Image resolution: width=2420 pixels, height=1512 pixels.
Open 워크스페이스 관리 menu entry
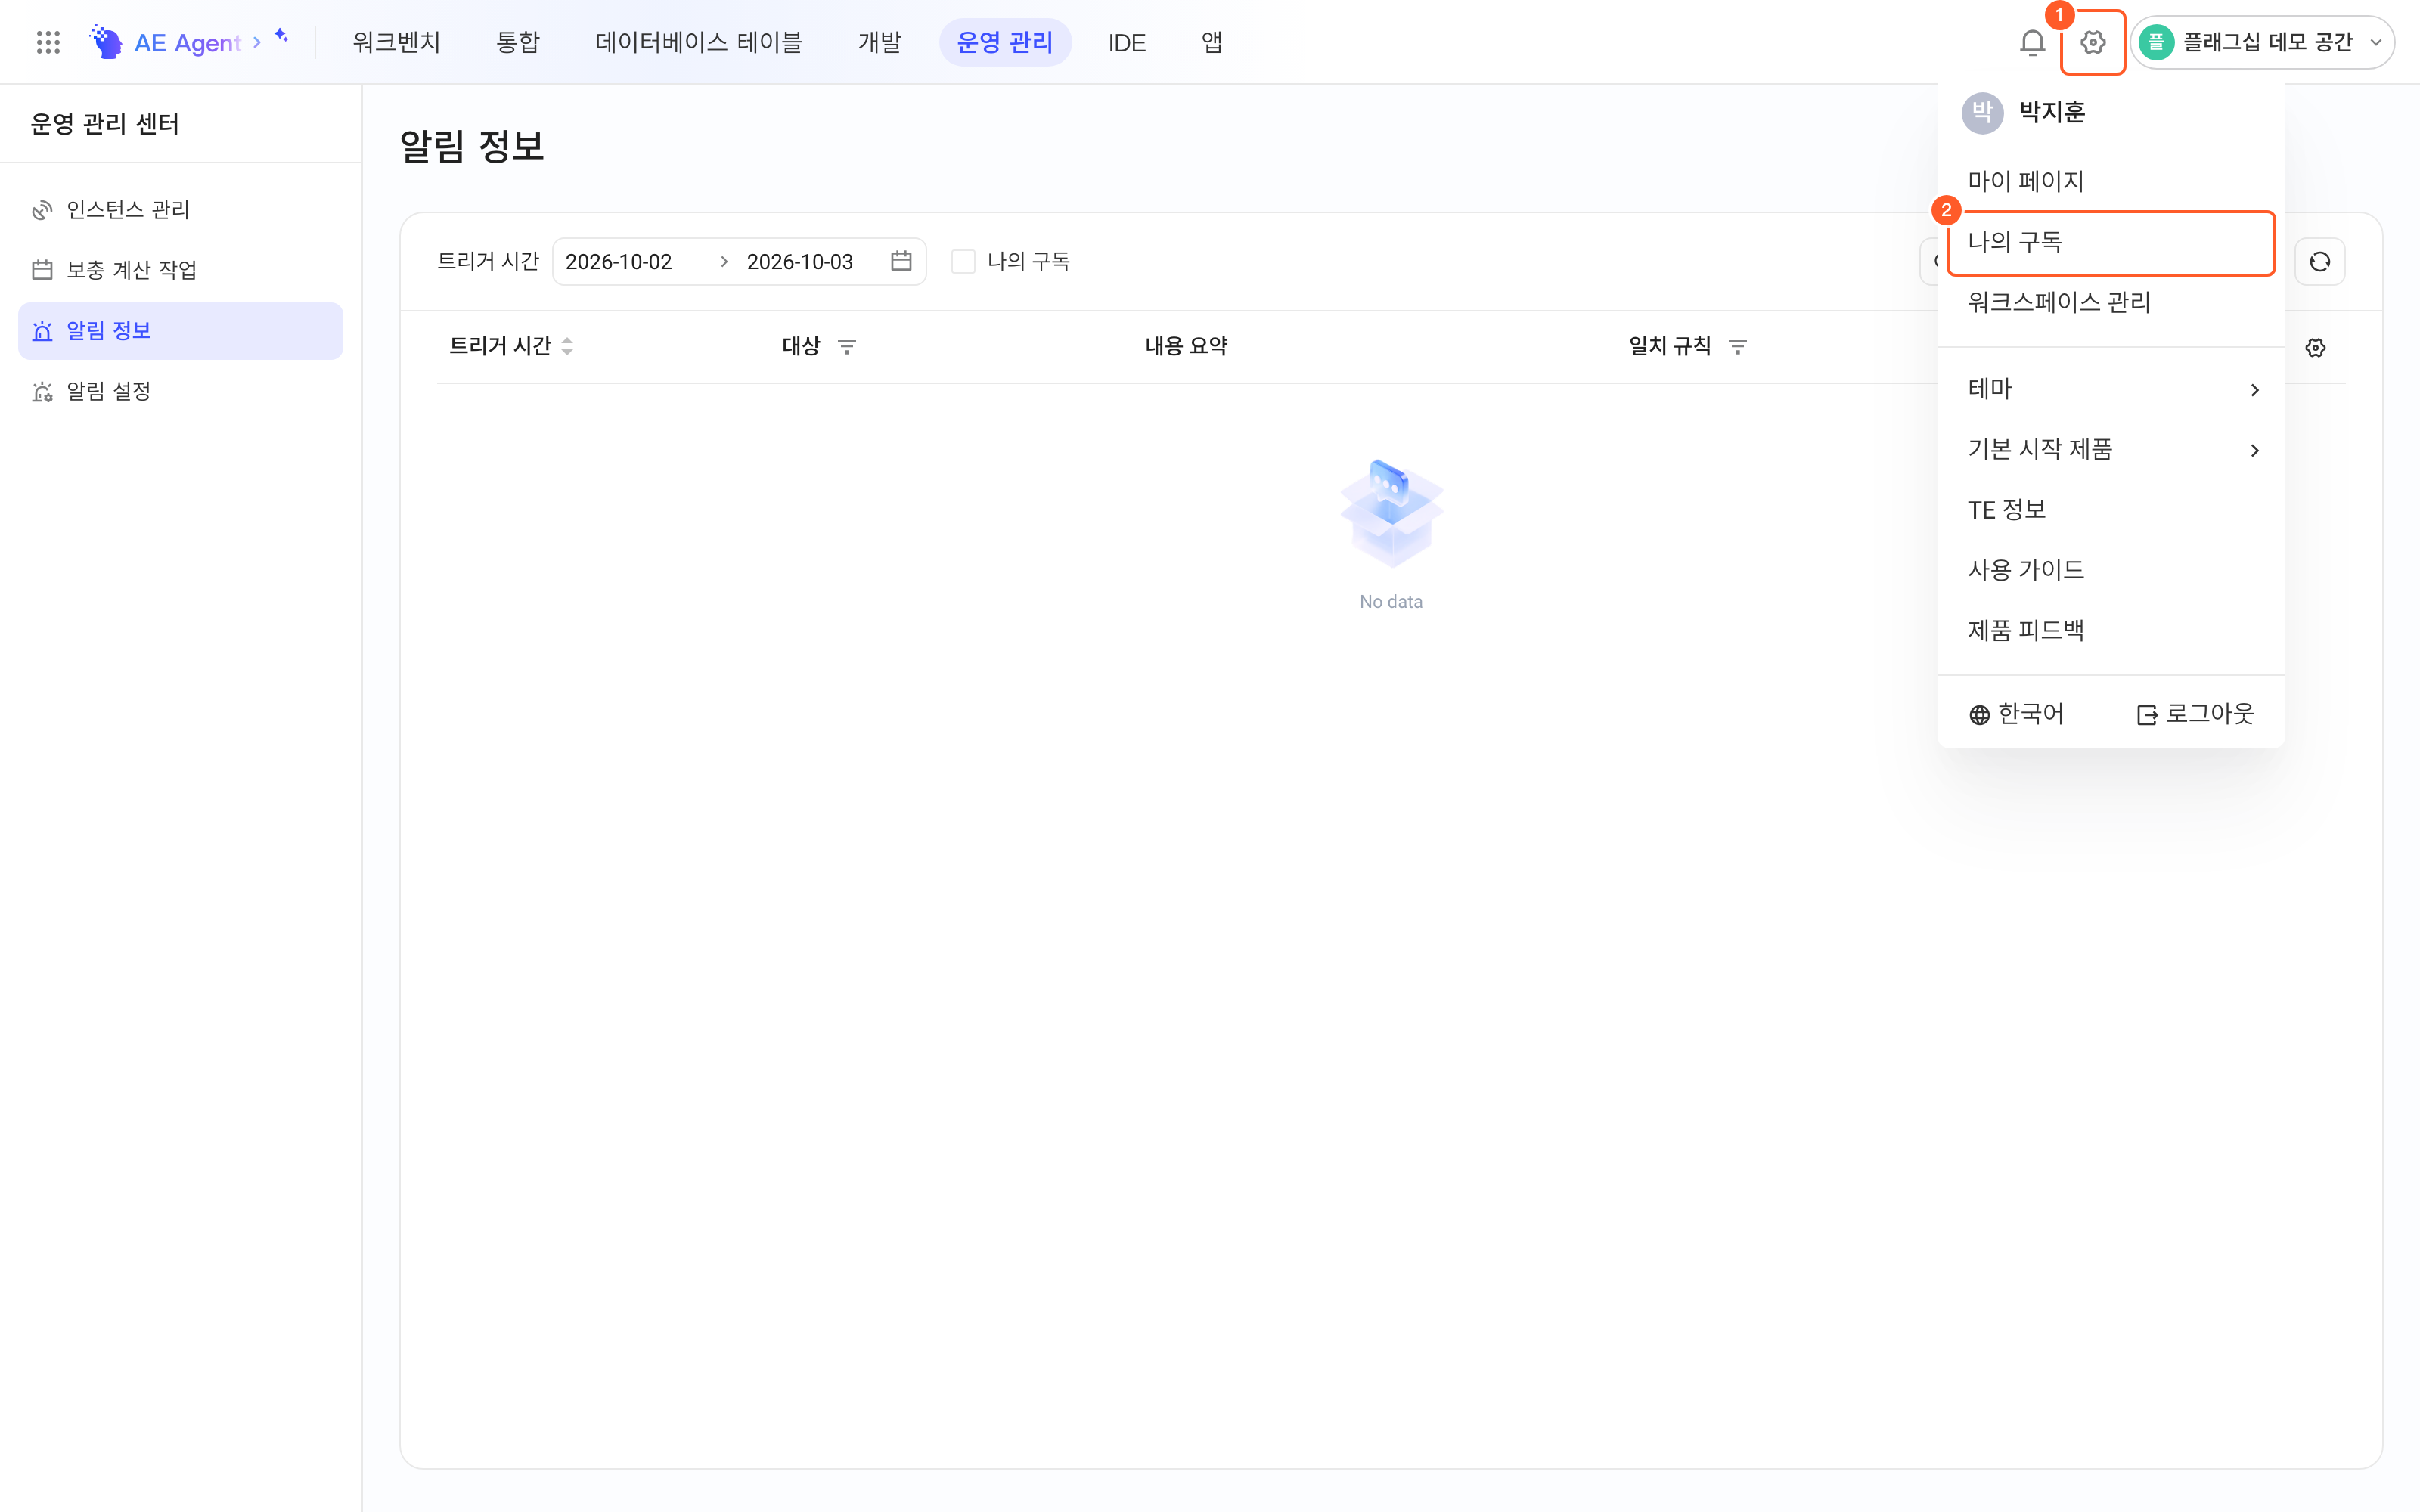coord(2111,302)
